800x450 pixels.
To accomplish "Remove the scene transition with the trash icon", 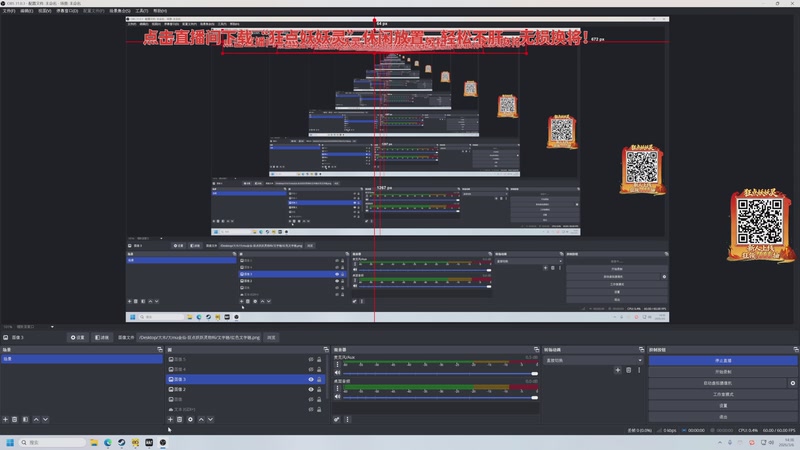I will point(629,370).
